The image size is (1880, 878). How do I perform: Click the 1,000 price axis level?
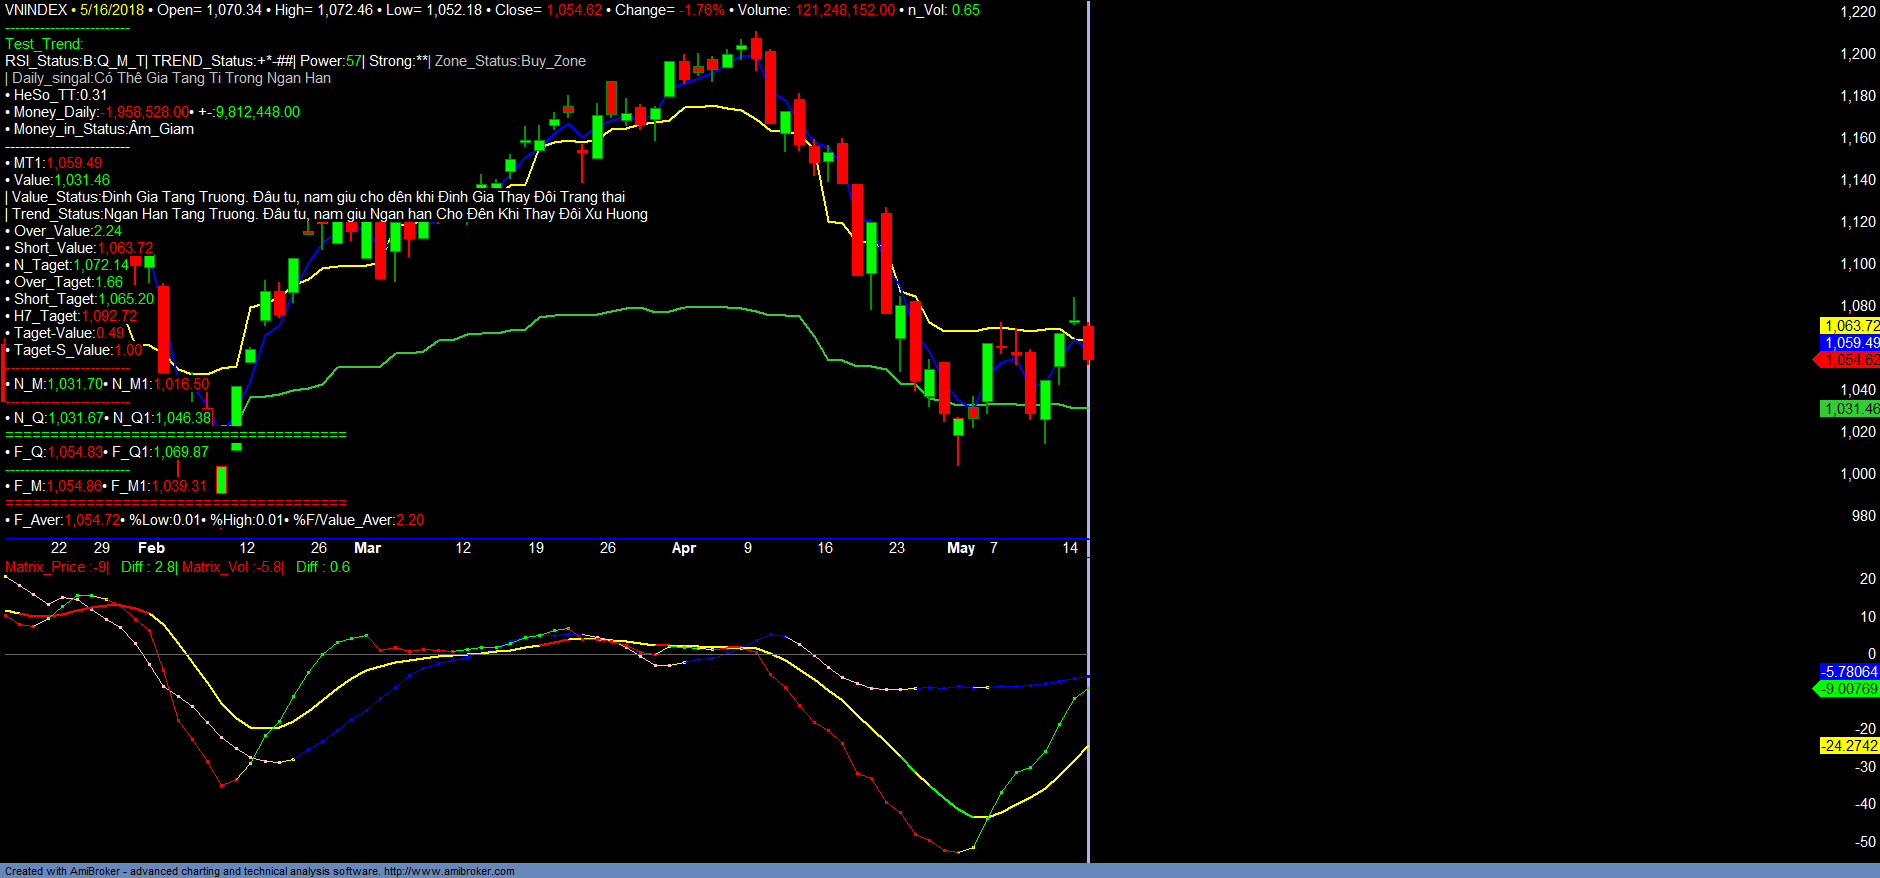click(1857, 474)
